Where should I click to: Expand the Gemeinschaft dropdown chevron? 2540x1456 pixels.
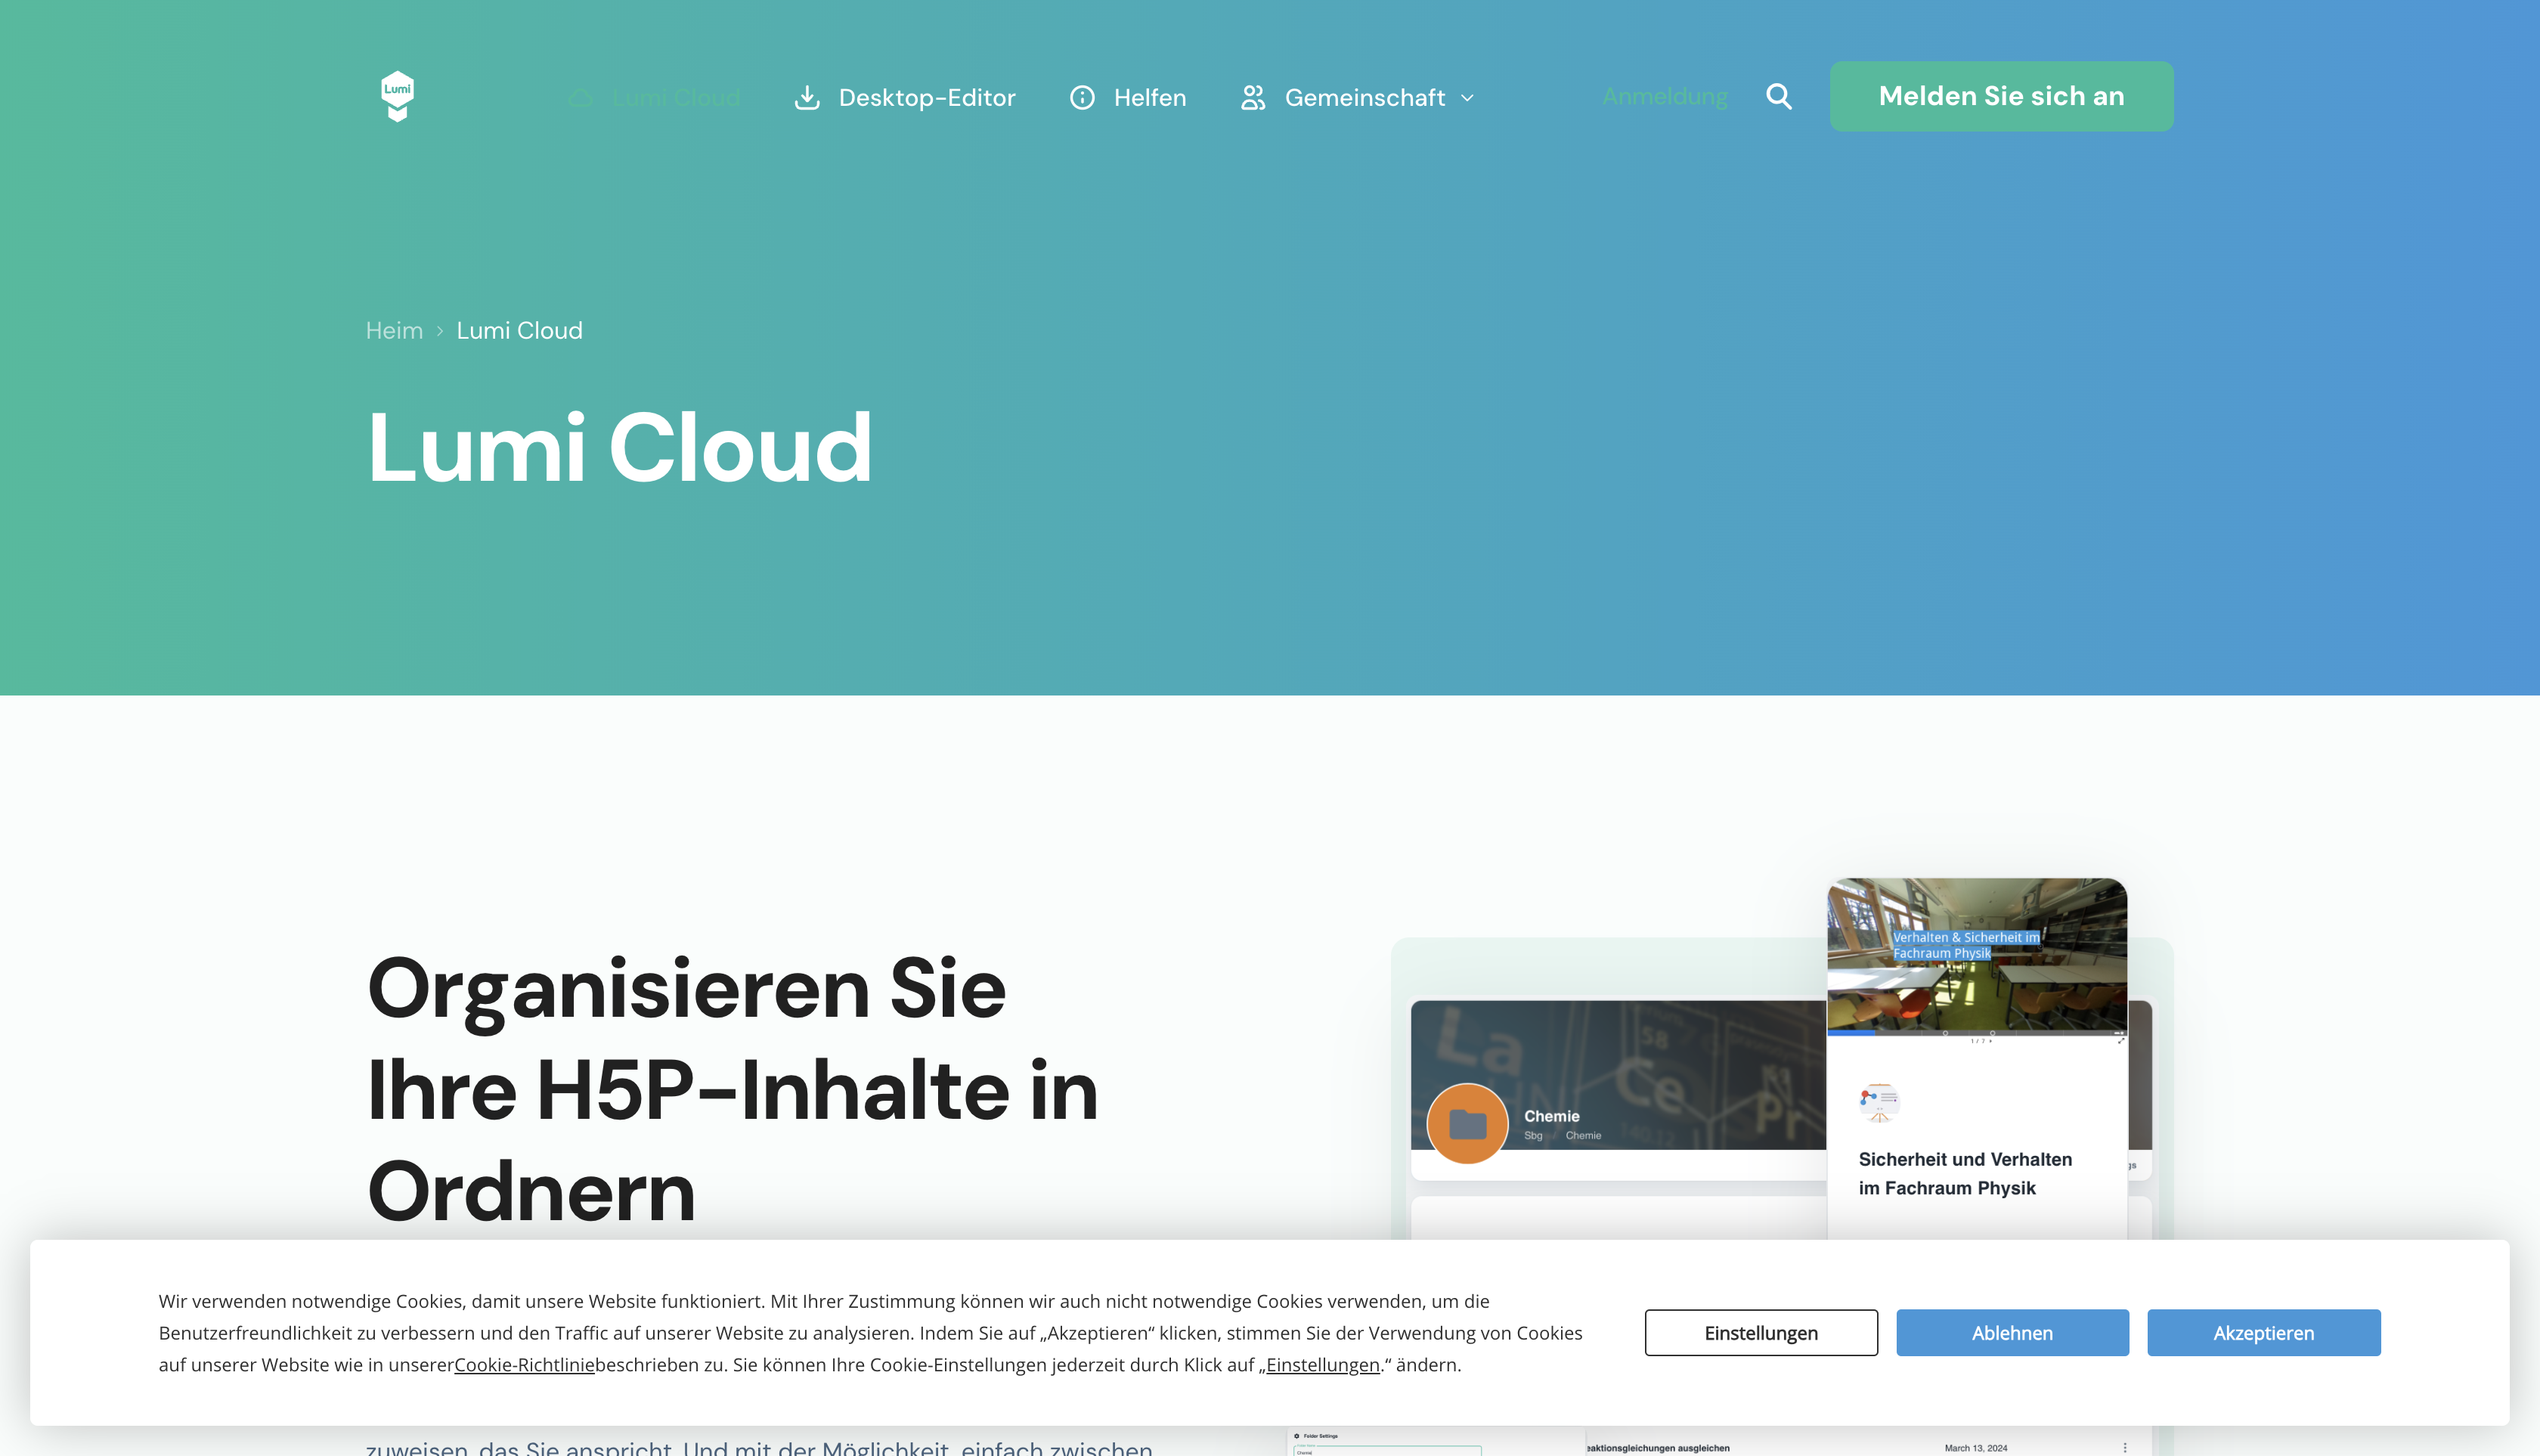point(1467,98)
